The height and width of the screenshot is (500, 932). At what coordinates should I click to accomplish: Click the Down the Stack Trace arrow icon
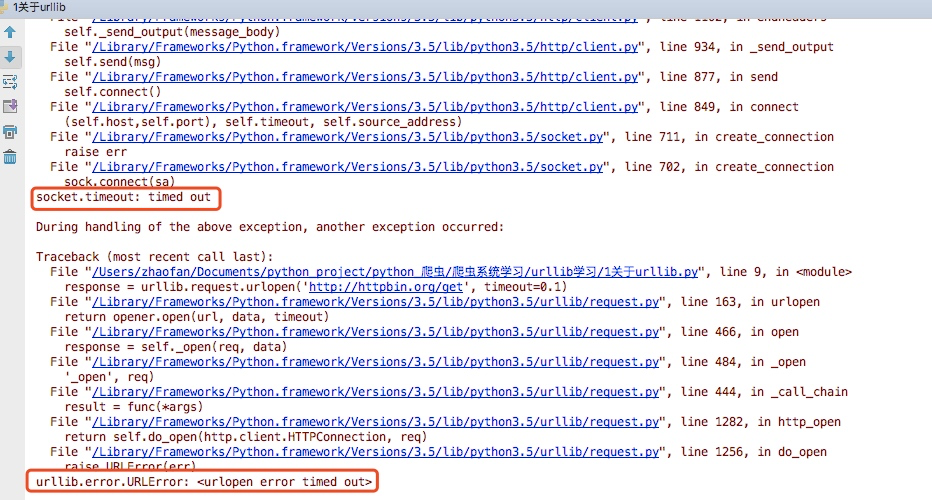[x=10, y=57]
